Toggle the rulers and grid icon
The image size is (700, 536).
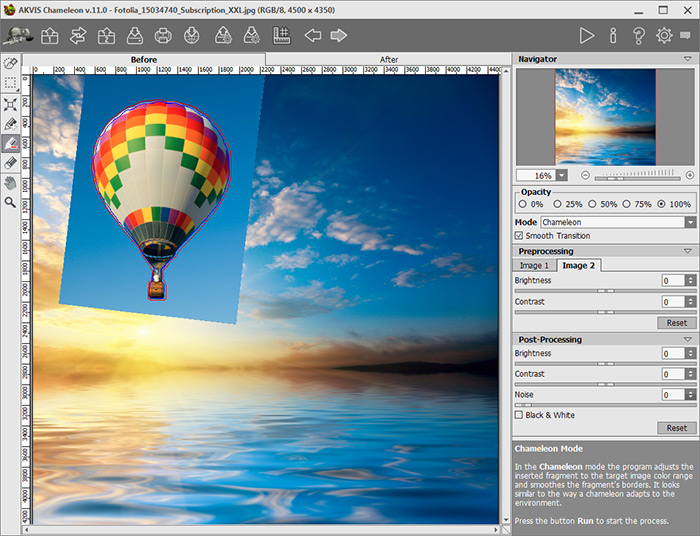click(282, 35)
